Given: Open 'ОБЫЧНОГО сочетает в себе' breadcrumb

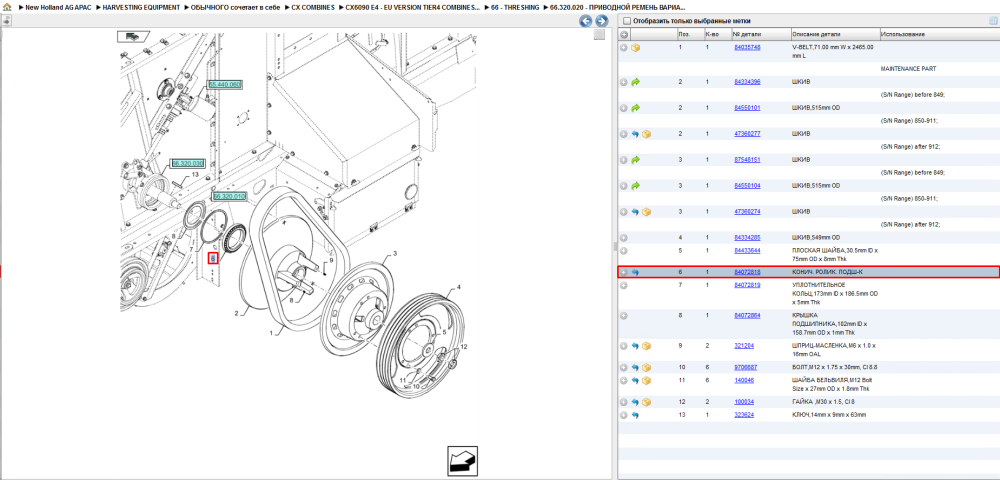Looking at the screenshot, I should [x=235, y=8].
